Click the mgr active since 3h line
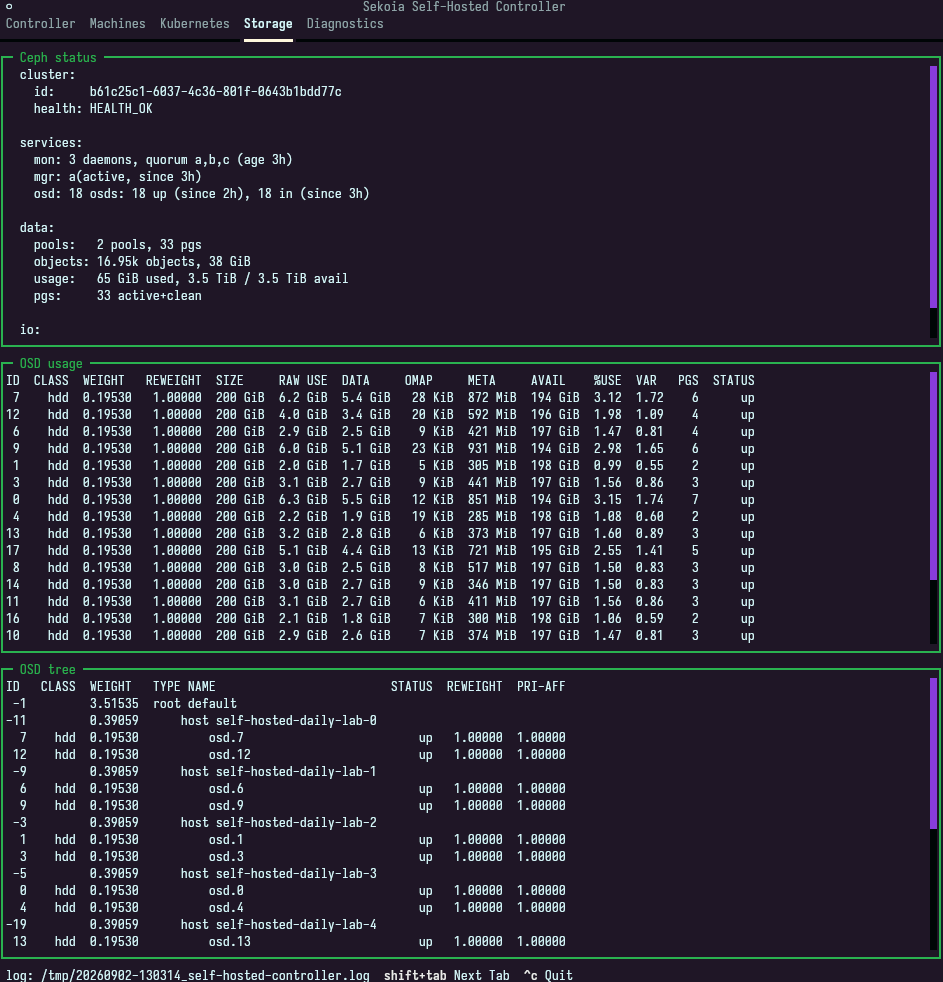 point(118,177)
